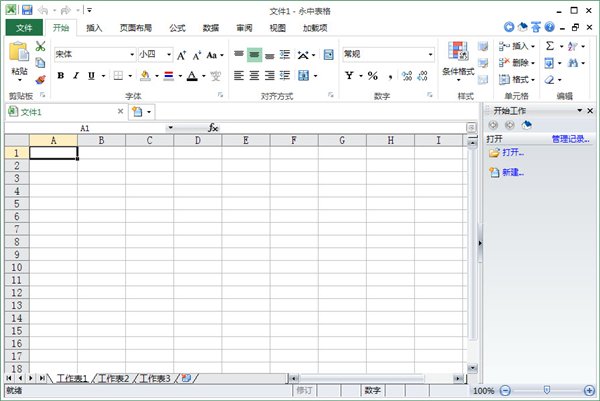Image resolution: width=600 pixels, height=401 pixels.
Task: Click the font color A icon
Action: tap(192, 75)
